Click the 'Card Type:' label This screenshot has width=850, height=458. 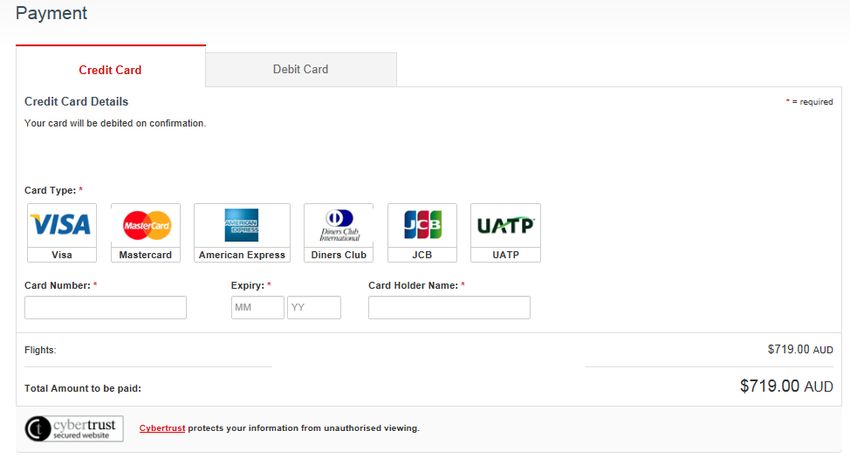tap(53, 190)
